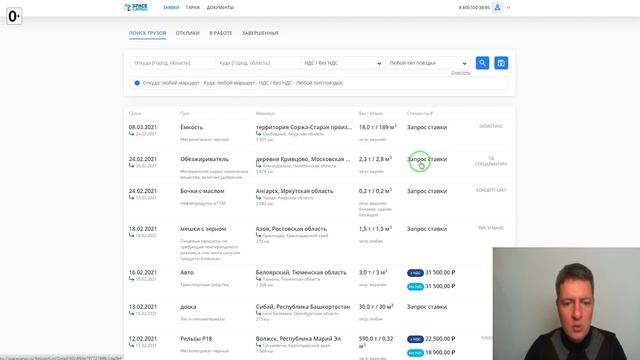The width and height of the screenshot is (640, 360).
Task: Click Запрос ставки in the доска row
Action: click(x=427, y=307)
